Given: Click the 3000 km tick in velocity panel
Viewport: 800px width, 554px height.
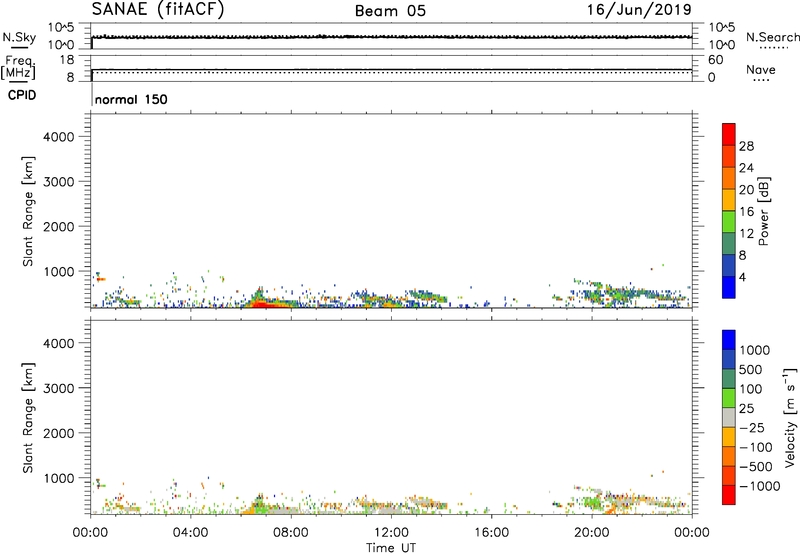Looking at the screenshot, I should 59,388.
